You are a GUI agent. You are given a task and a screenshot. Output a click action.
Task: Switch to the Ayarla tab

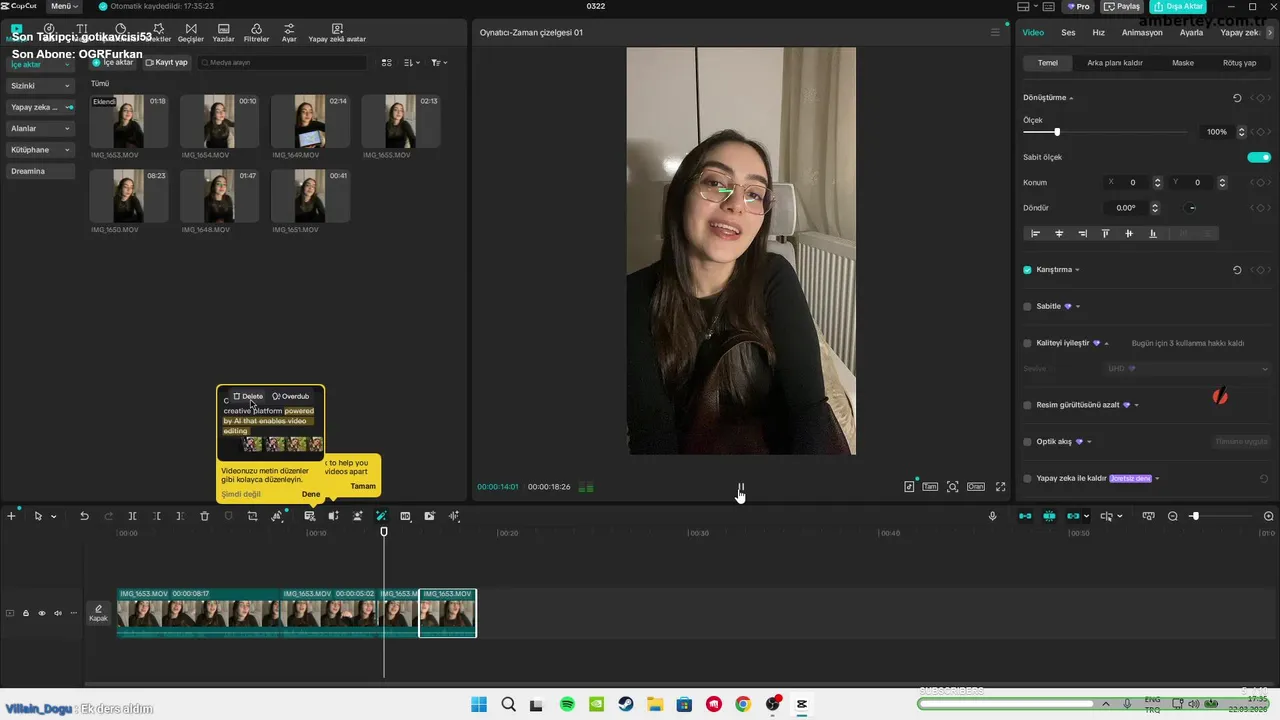(1191, 33)
